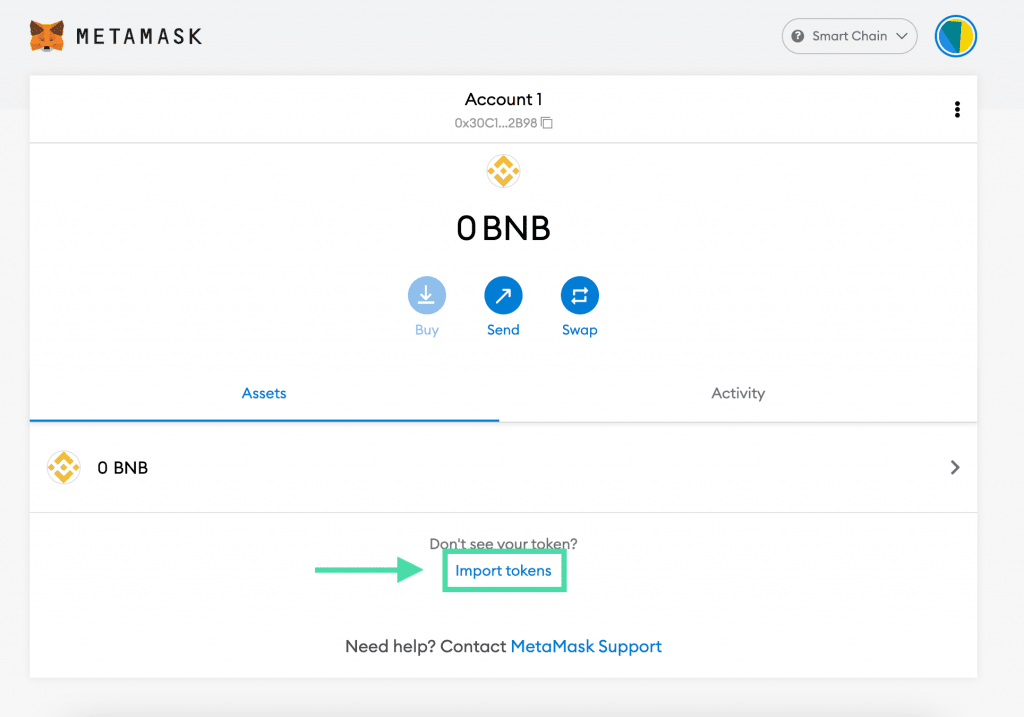Open the account avatar menu
This screenshot has height=717, width=1024.
(x=955, y=36)
